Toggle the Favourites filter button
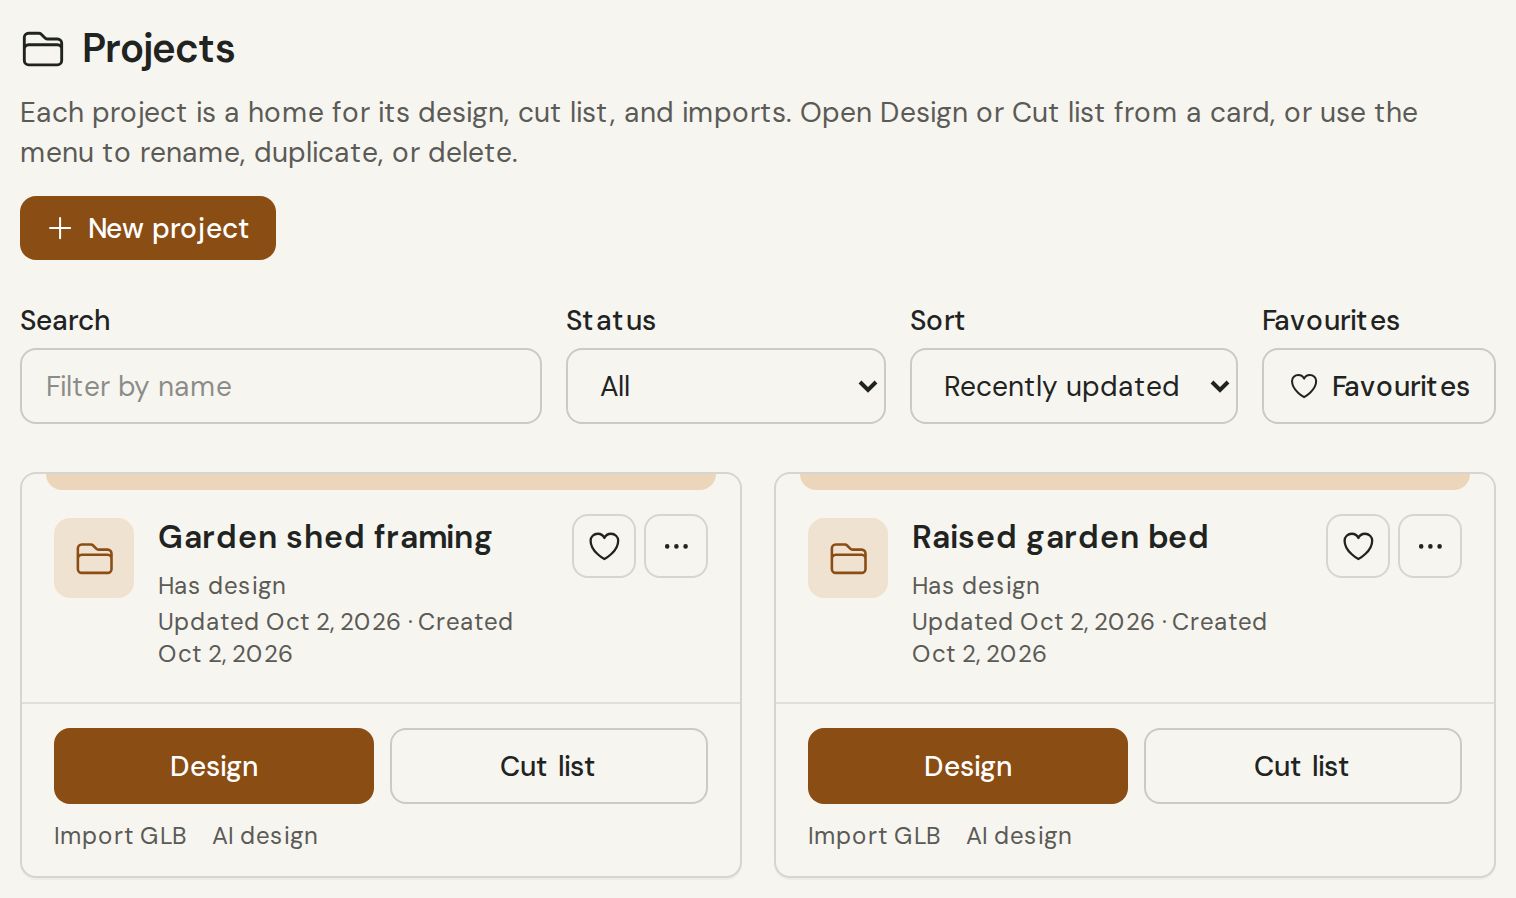 coord(1379,386)
